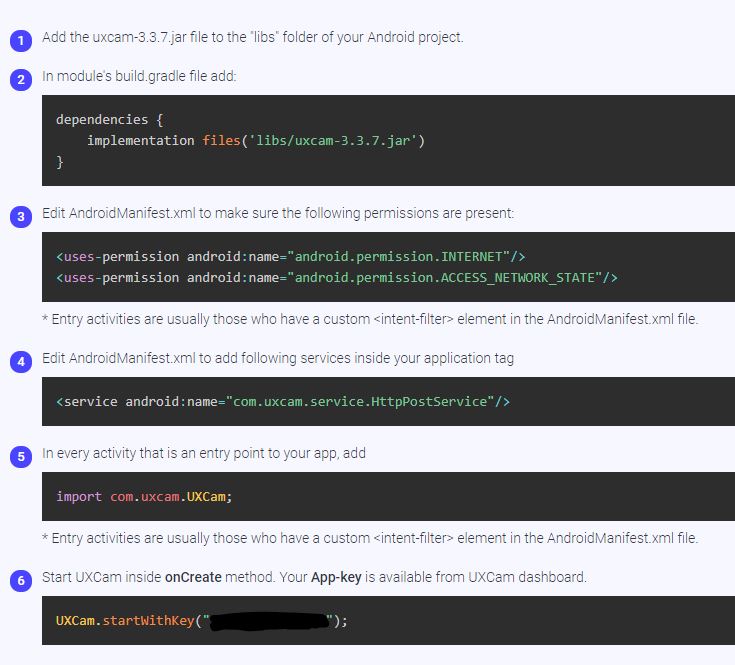Click the android.permission.INTERNET code line
Image resolution: width=735 pixels, height=665 pixels.
click(291, 257)
